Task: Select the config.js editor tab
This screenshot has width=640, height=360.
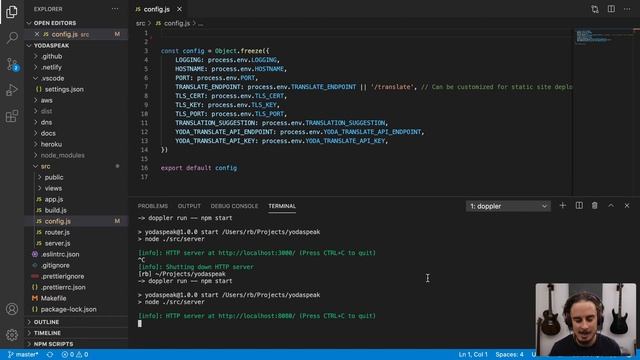Action: (157, 9)
